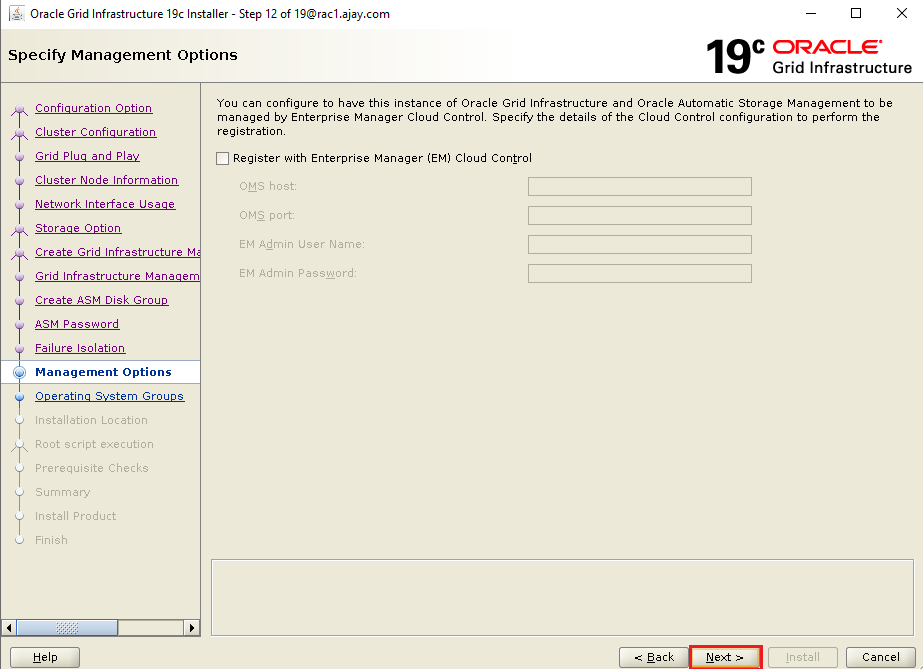Go to Create ASM Disk Group step
This screenshot has width=923, height=669.
(101, 300)
